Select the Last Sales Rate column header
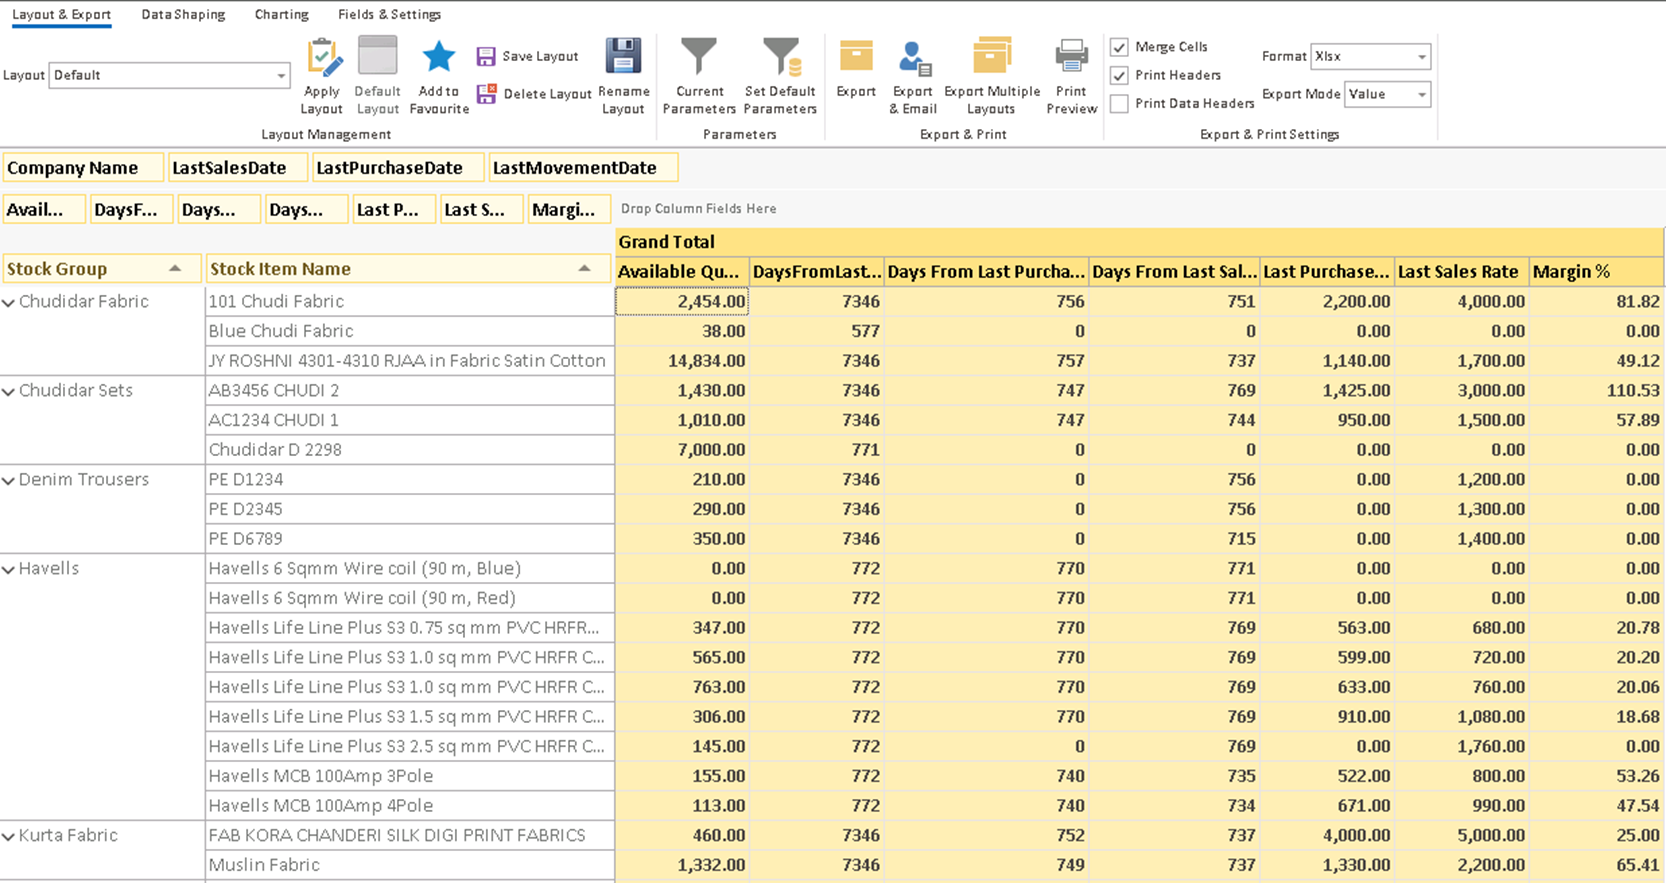 point(1462,271)
